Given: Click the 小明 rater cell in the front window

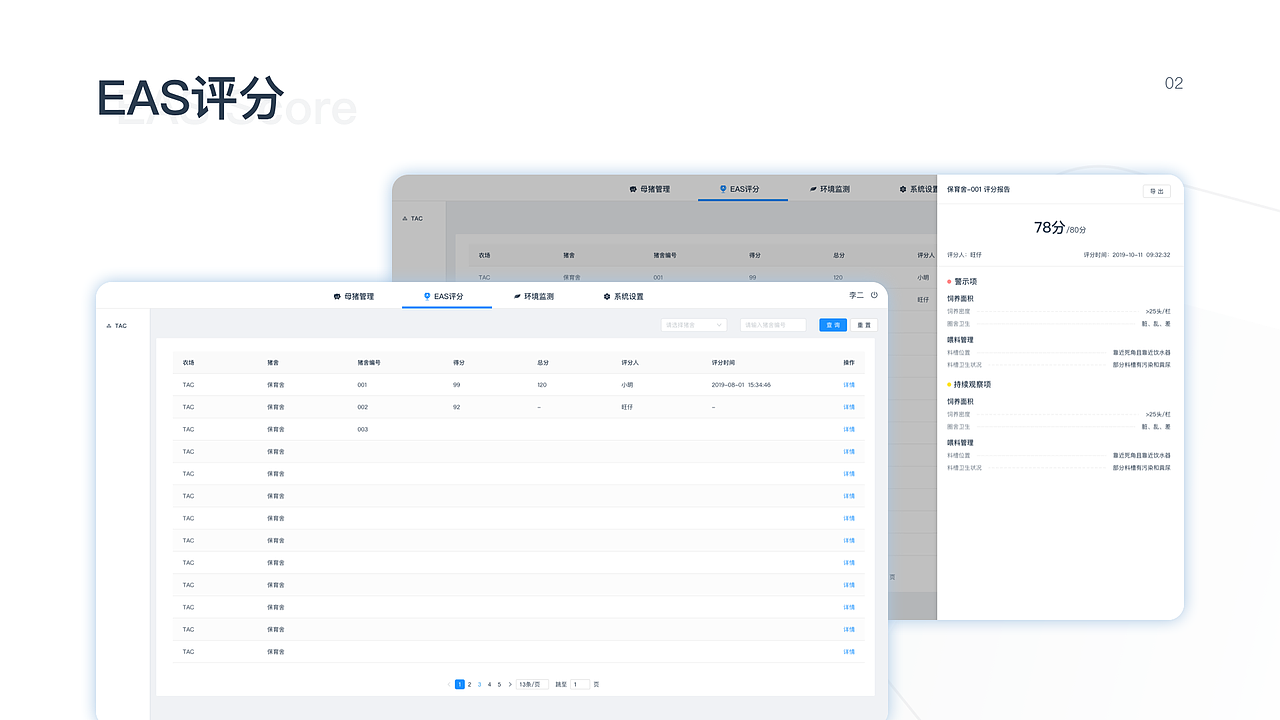Looking at the screenshot, I should tap(628, 385).
